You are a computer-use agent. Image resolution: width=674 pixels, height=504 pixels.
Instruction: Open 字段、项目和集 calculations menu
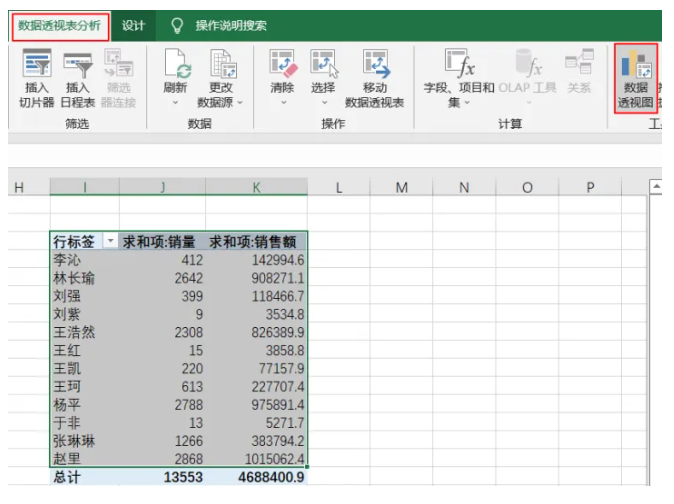click(459, 78)
